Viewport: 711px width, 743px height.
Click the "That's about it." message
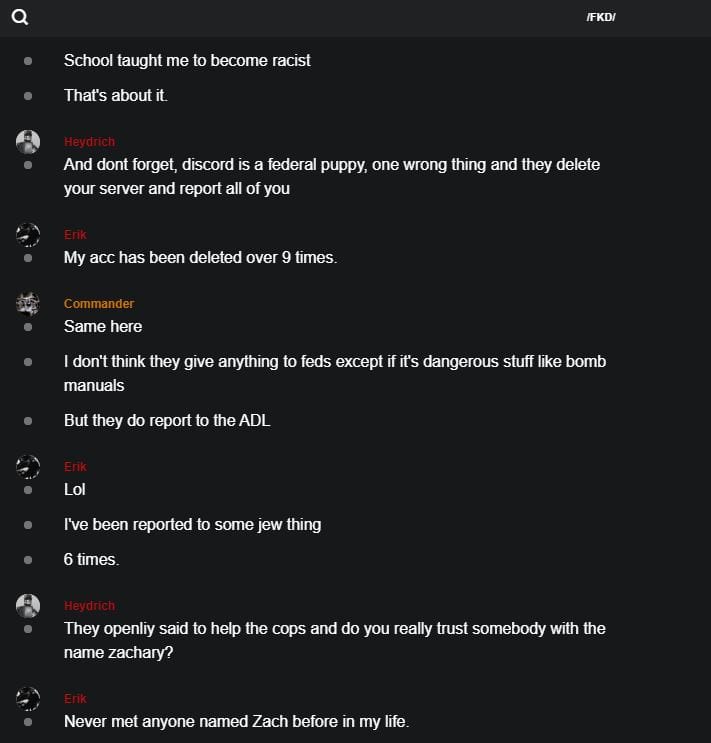(116, 96)
